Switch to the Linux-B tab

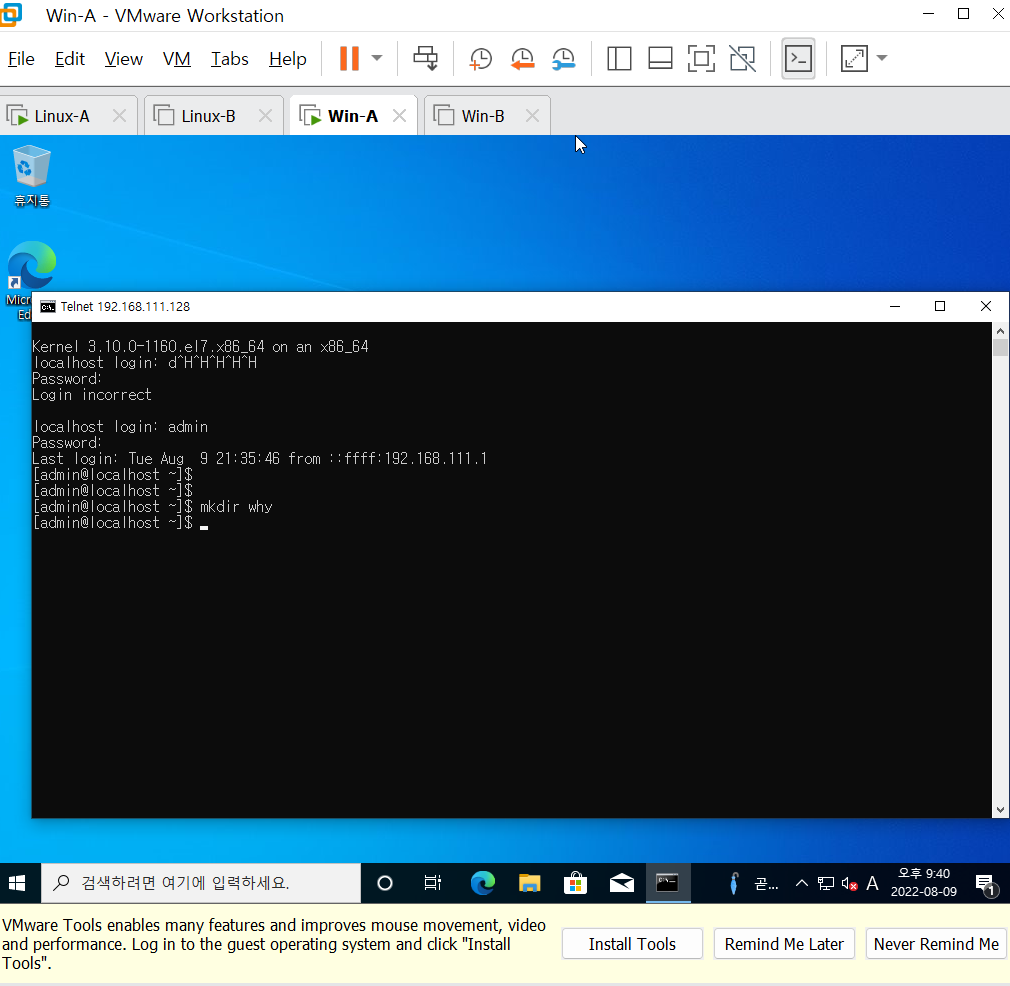point(208,116)
